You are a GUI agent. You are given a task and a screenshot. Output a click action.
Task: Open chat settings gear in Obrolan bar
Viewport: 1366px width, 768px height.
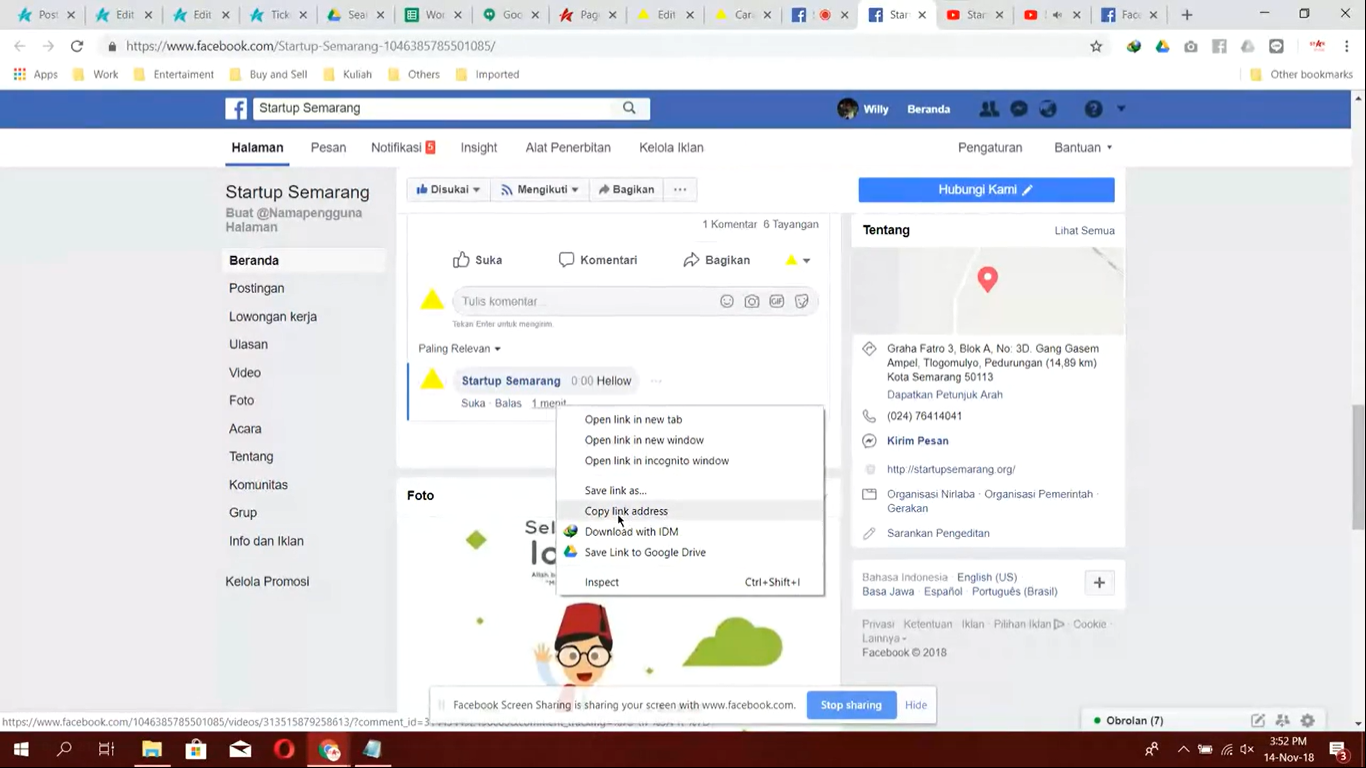point(1307,720)
